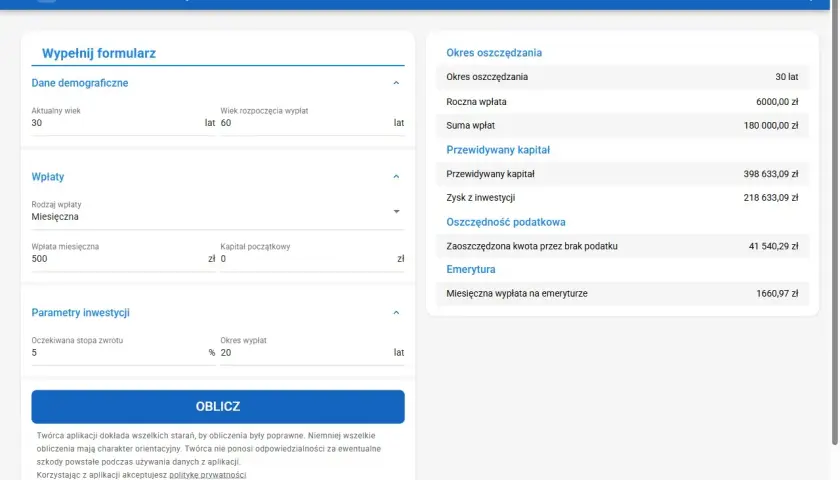Select the Przewidywany kapitał 398 633,09 zł row
Image resolution: width=840 pixels, height=480 pixels.
[622, 174]
